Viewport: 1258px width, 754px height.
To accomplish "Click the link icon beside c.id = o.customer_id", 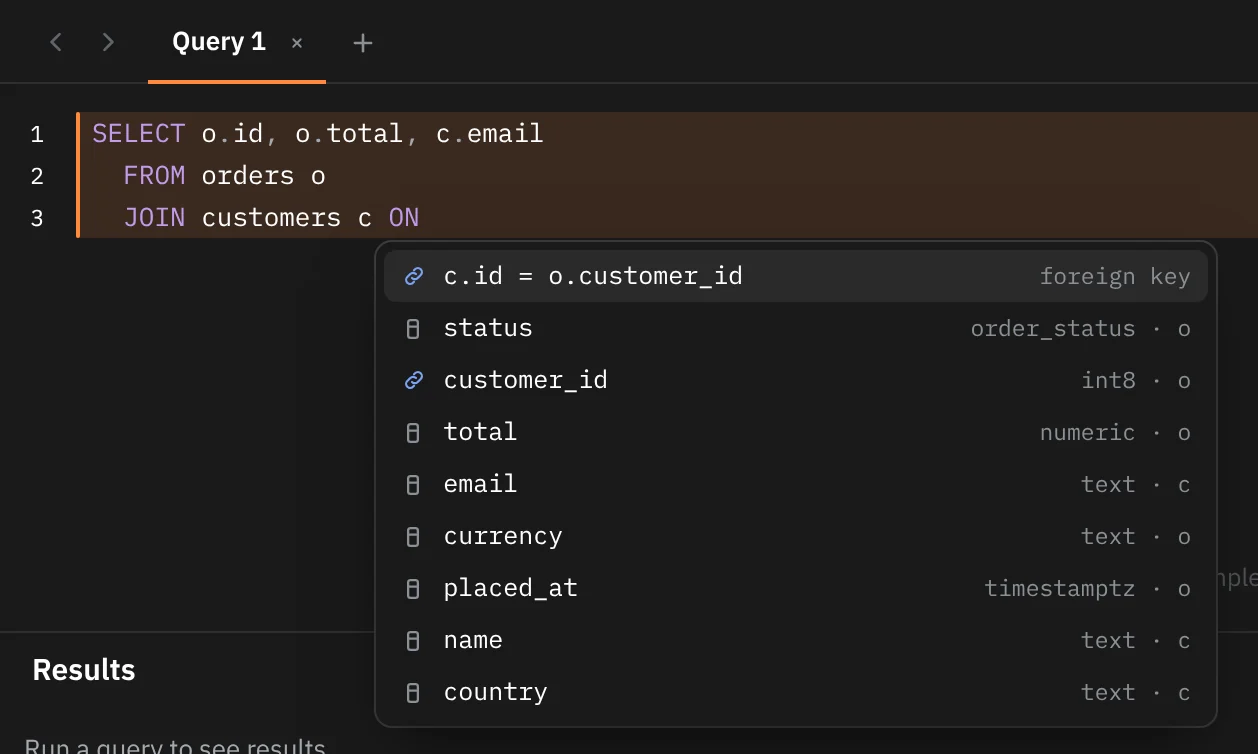I will click(413, 277).
